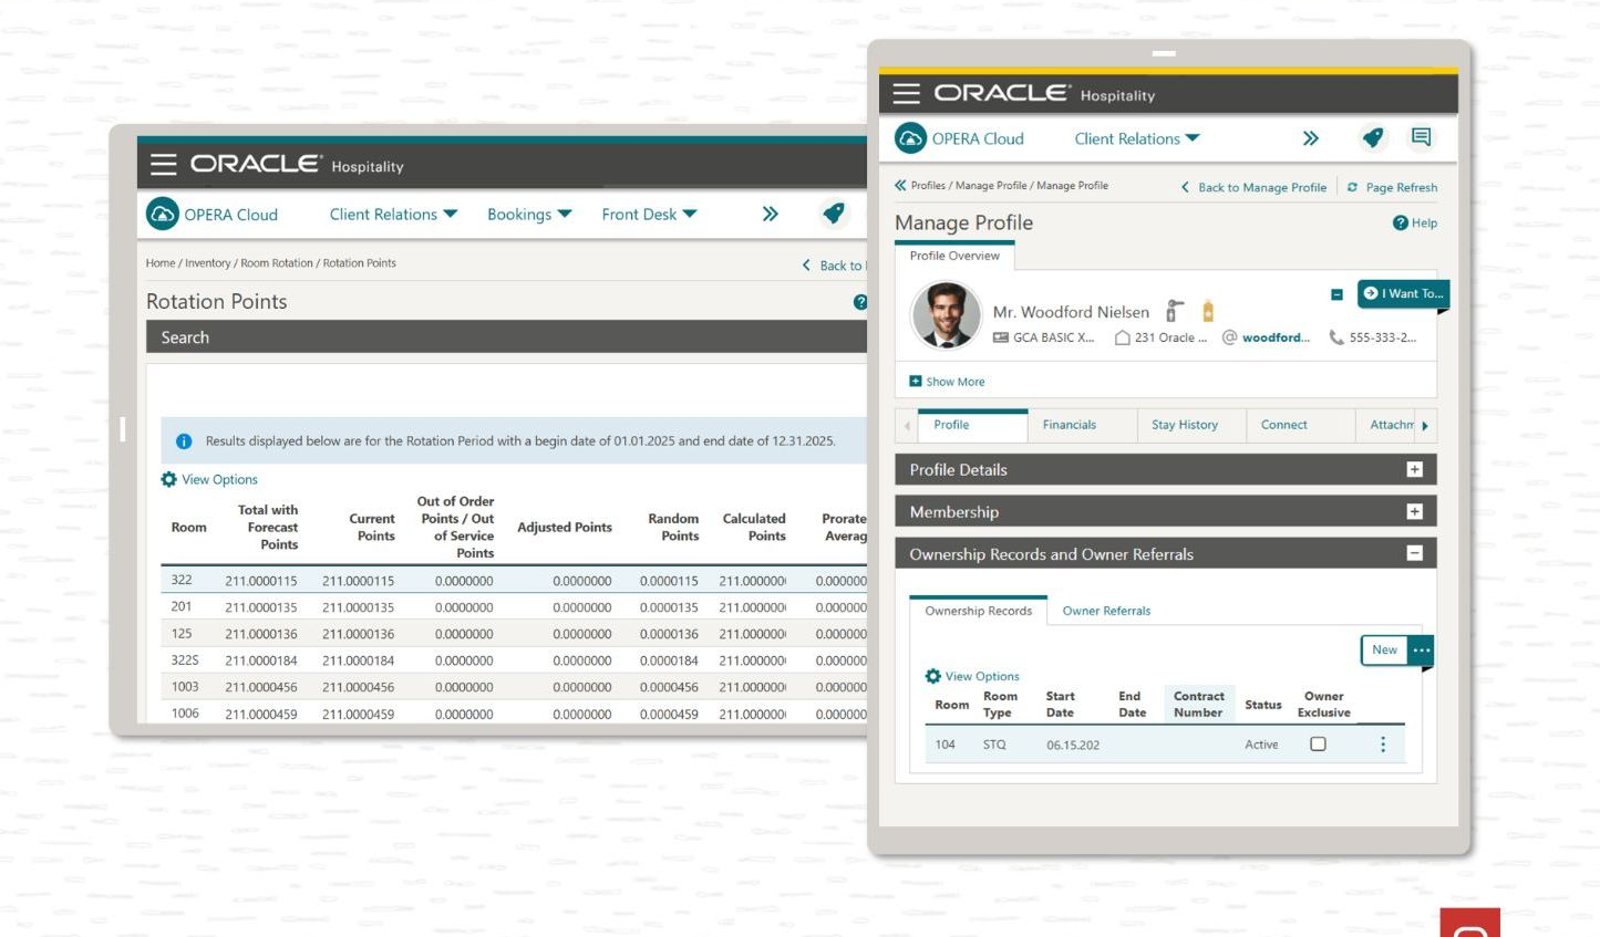Image resolution: width=1600 pixels, height=937 pixels.
Task: Open hamburger menu in Manage Profile window
Action: pos(906,94)
